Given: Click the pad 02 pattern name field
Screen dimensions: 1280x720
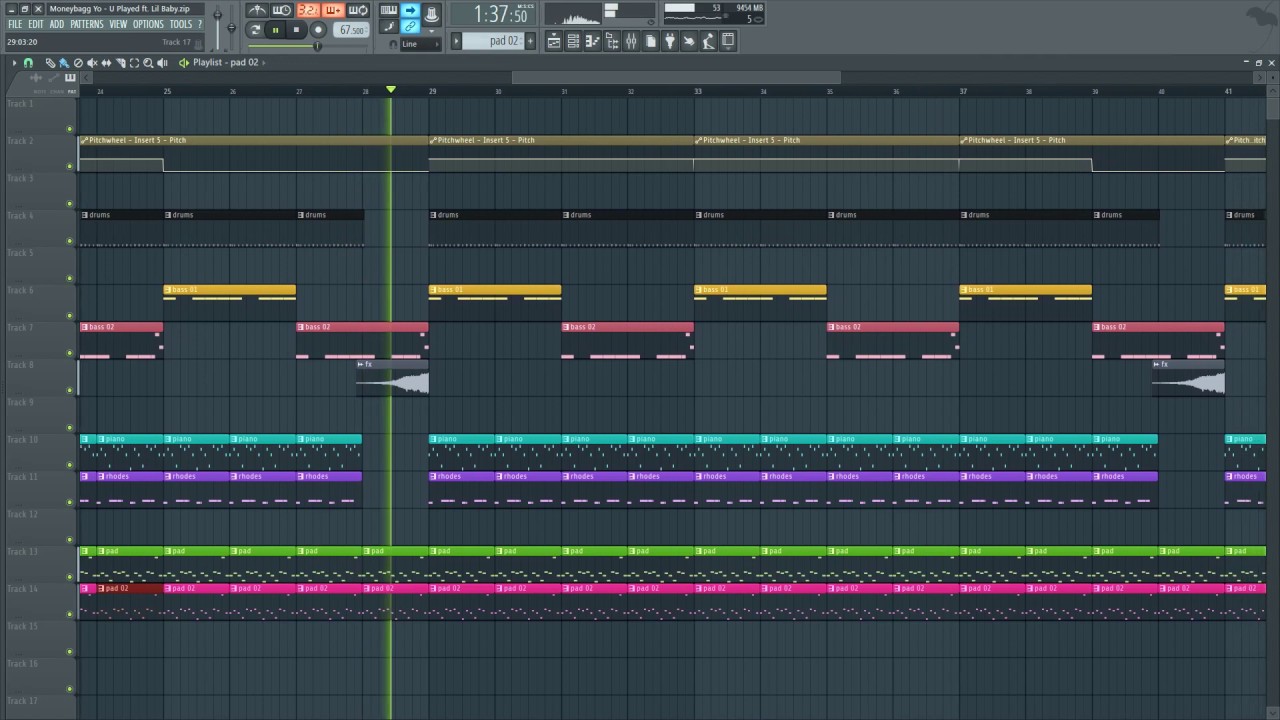Looking at the screenshot, I should tap(493, 41).
